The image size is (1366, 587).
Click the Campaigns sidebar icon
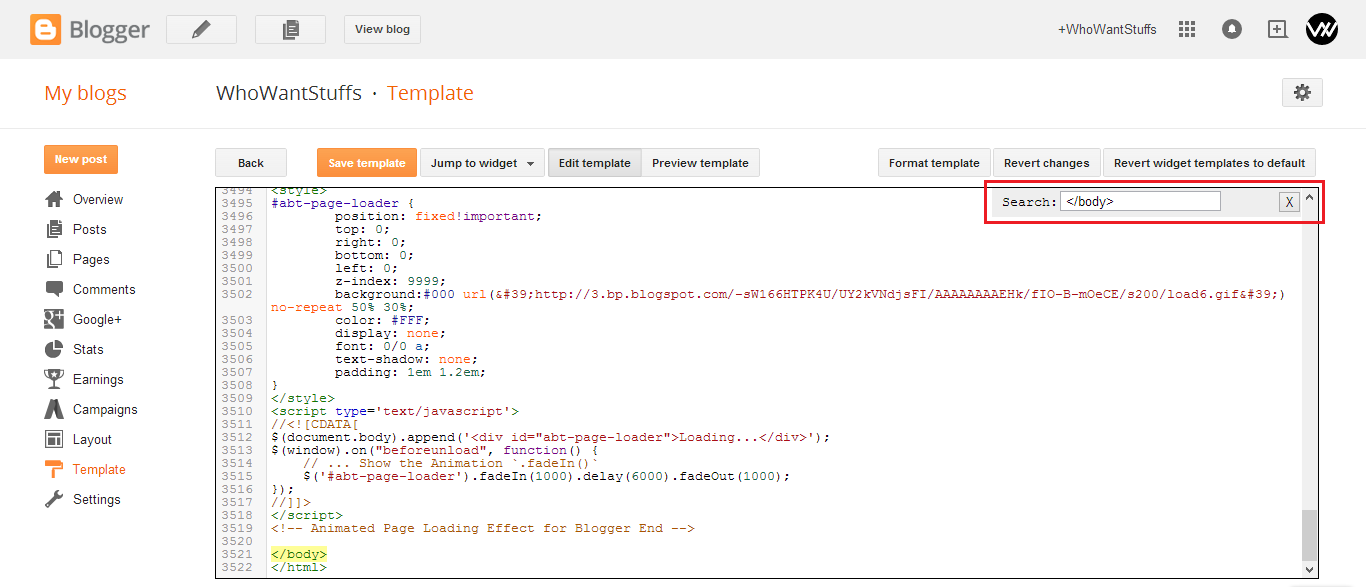click(x=54, y=409)
